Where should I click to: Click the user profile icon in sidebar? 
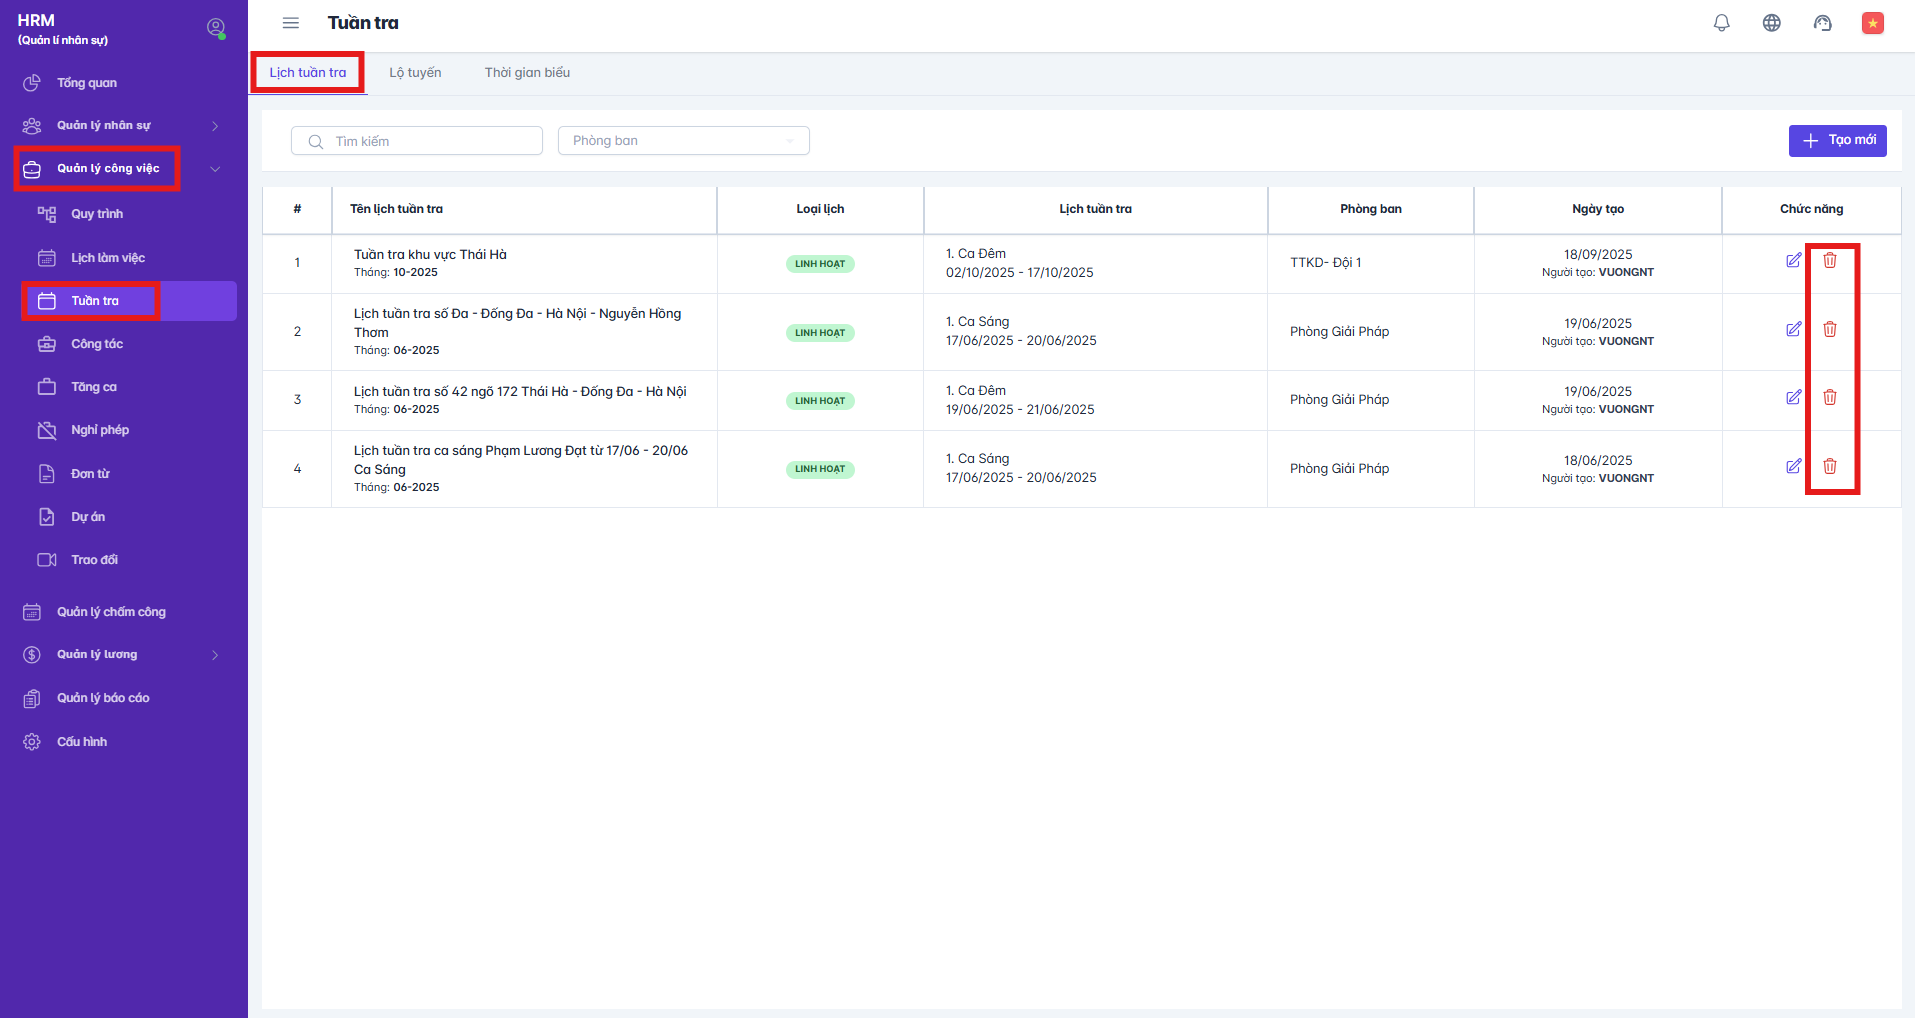point(215,28)
